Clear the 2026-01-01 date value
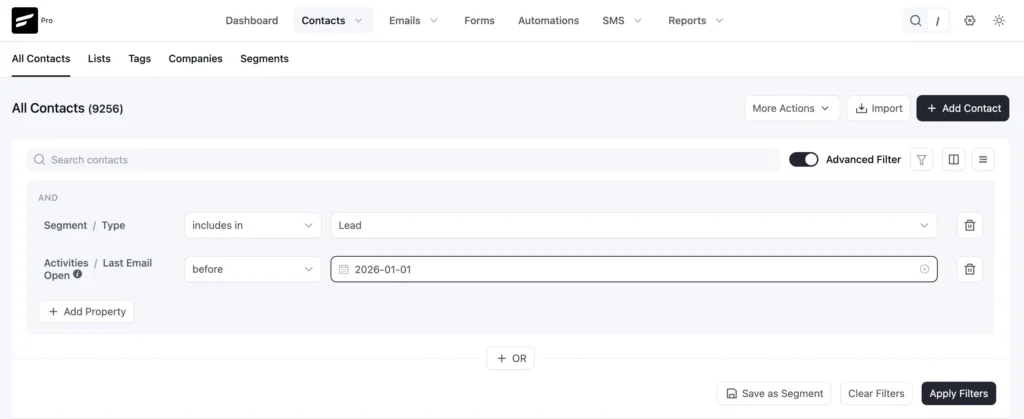Viewport: 1024px width, 419px height. click(x=924, y=269)
